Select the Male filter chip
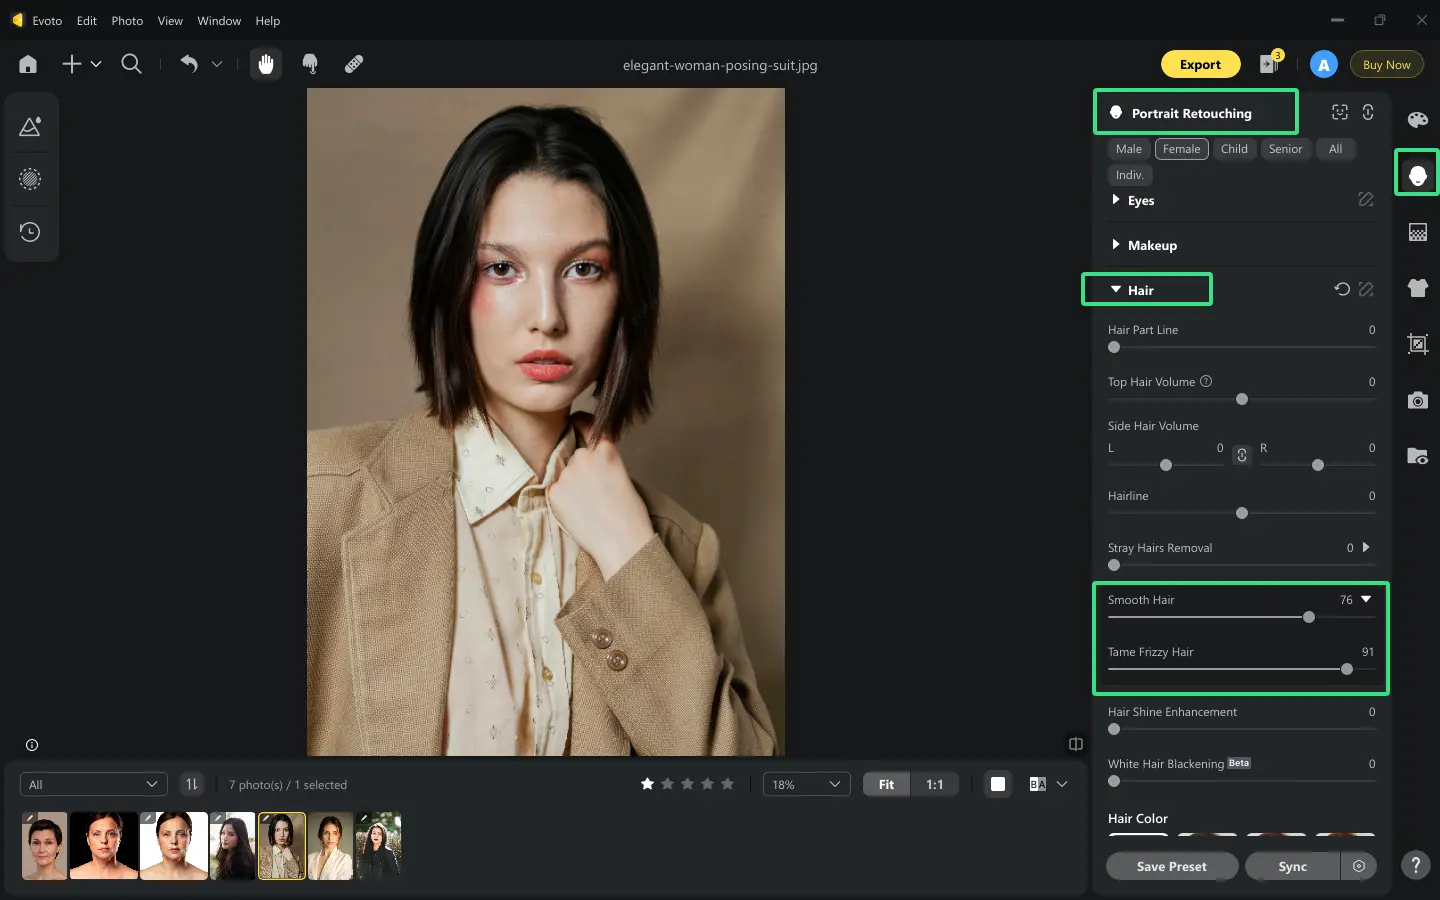The image size is (1440, 900). [1129, 149]
